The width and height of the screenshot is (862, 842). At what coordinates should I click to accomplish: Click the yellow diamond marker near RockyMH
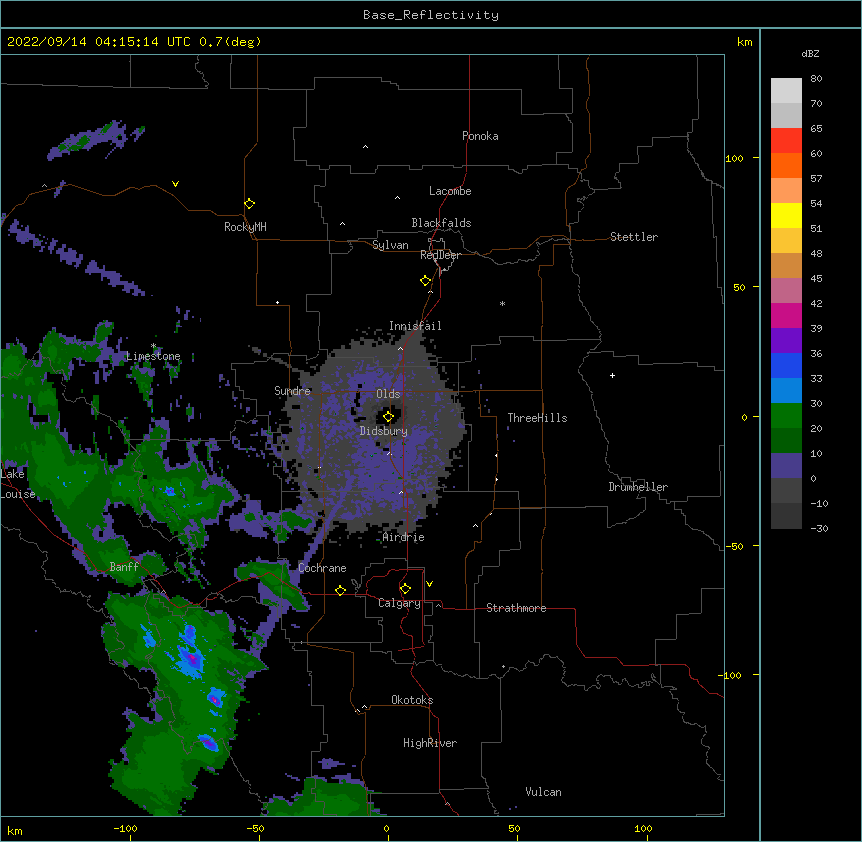click(250, 204)
